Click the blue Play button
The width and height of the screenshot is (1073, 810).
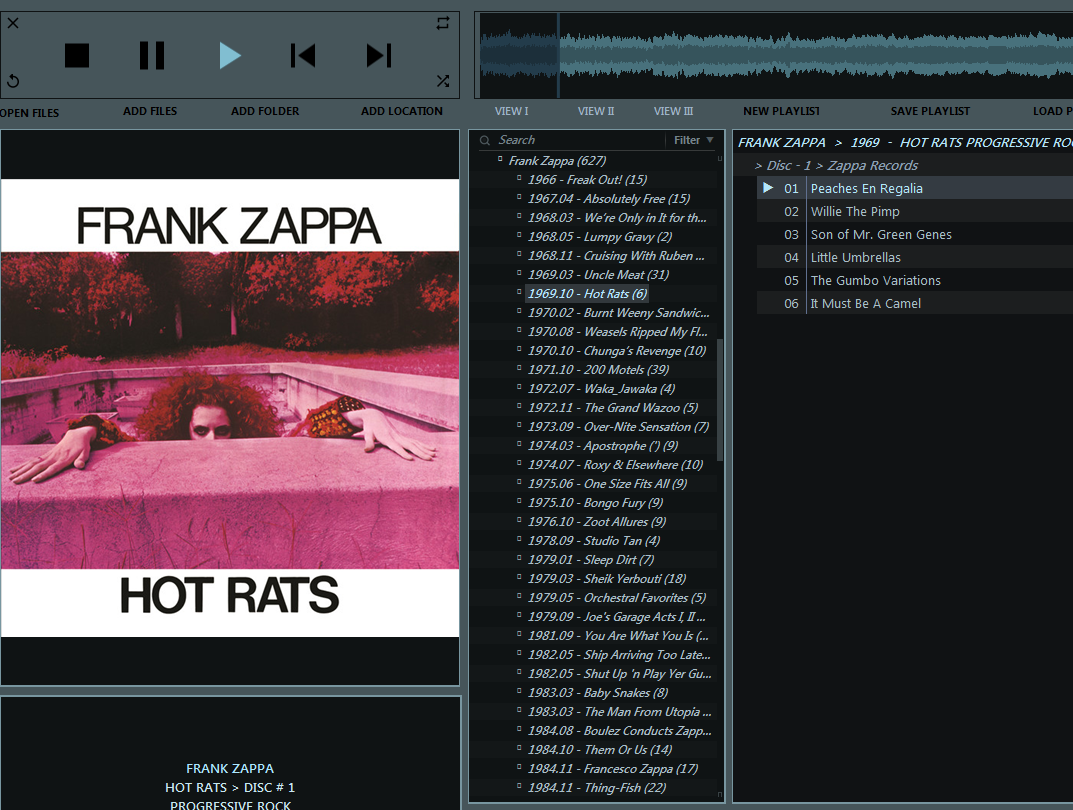click(230, 55)
